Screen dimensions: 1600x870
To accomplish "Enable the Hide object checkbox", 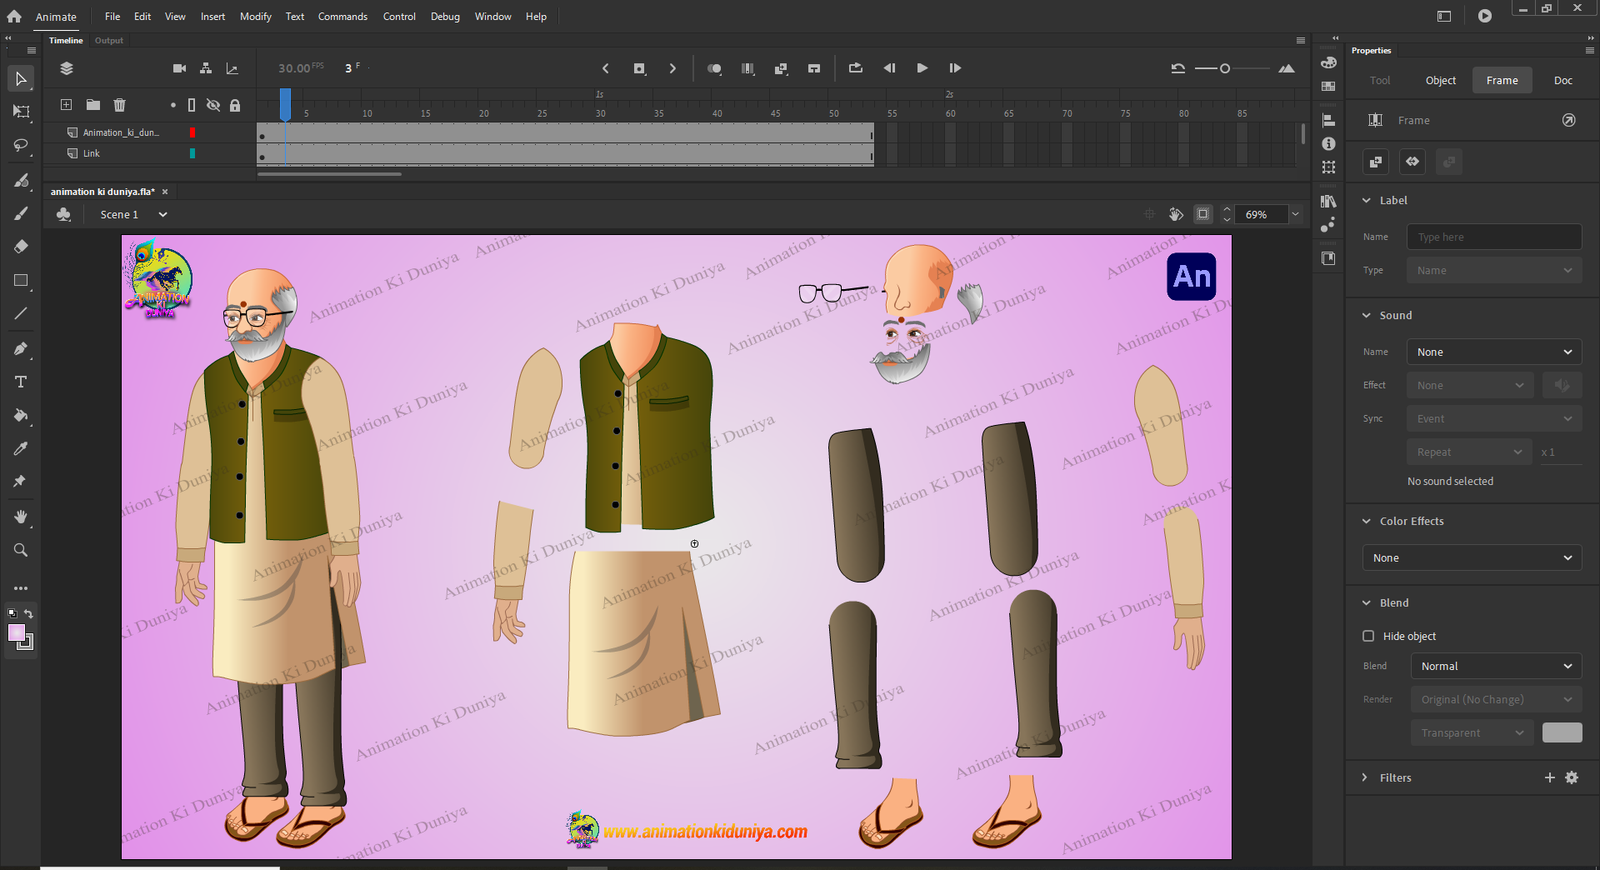I will (1368, 636).
